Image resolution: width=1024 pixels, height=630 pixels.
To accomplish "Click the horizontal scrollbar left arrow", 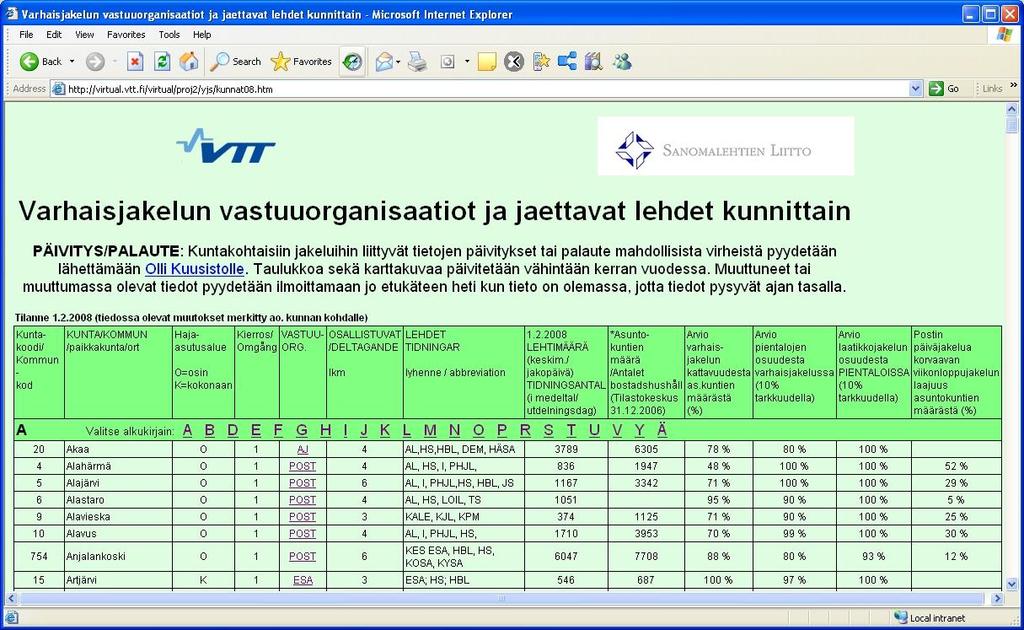I will point(11,598).
